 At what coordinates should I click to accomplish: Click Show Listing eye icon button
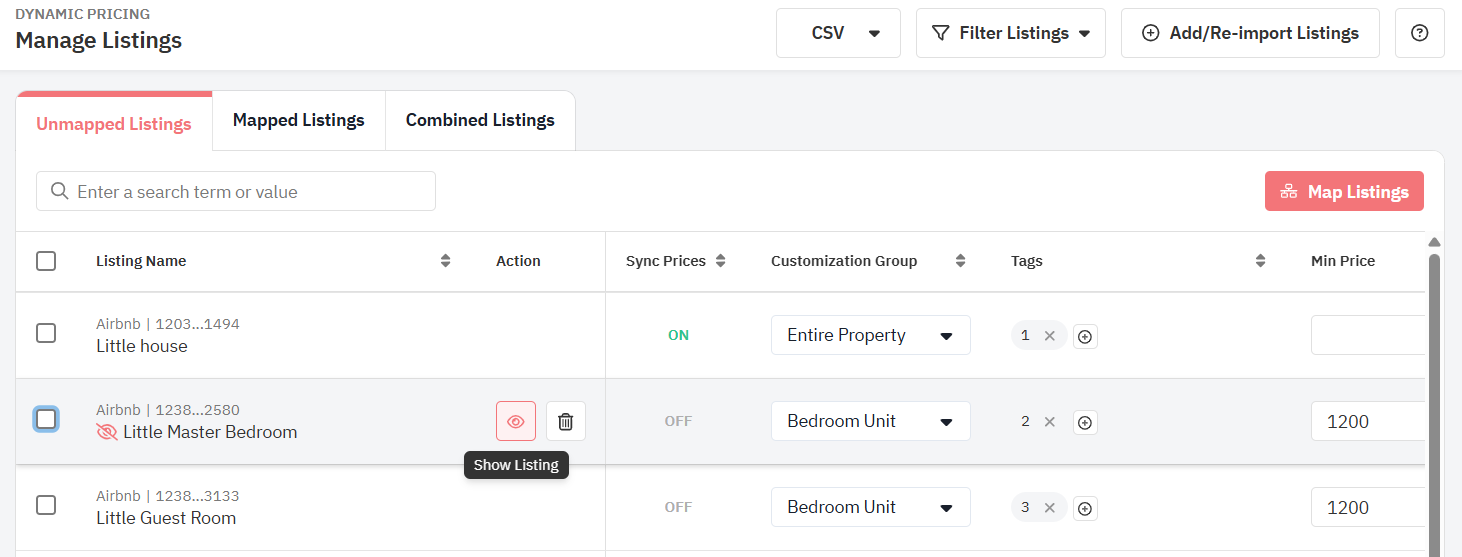pyautogui.click(x=516, y=421)
